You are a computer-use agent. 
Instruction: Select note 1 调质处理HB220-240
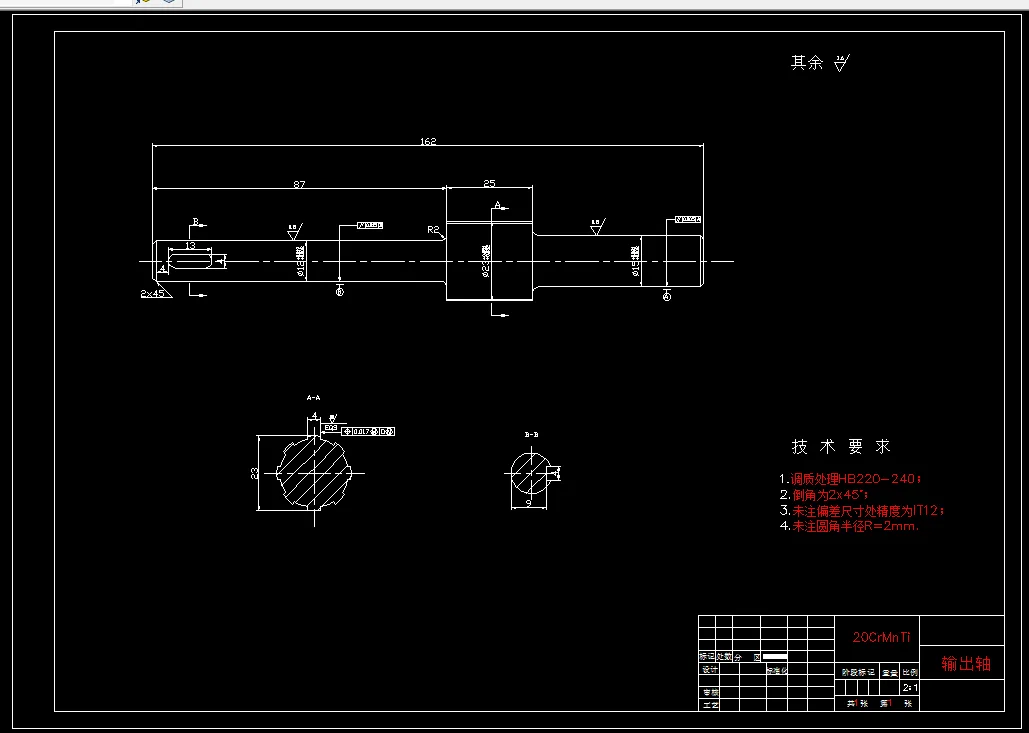[850, 479]
